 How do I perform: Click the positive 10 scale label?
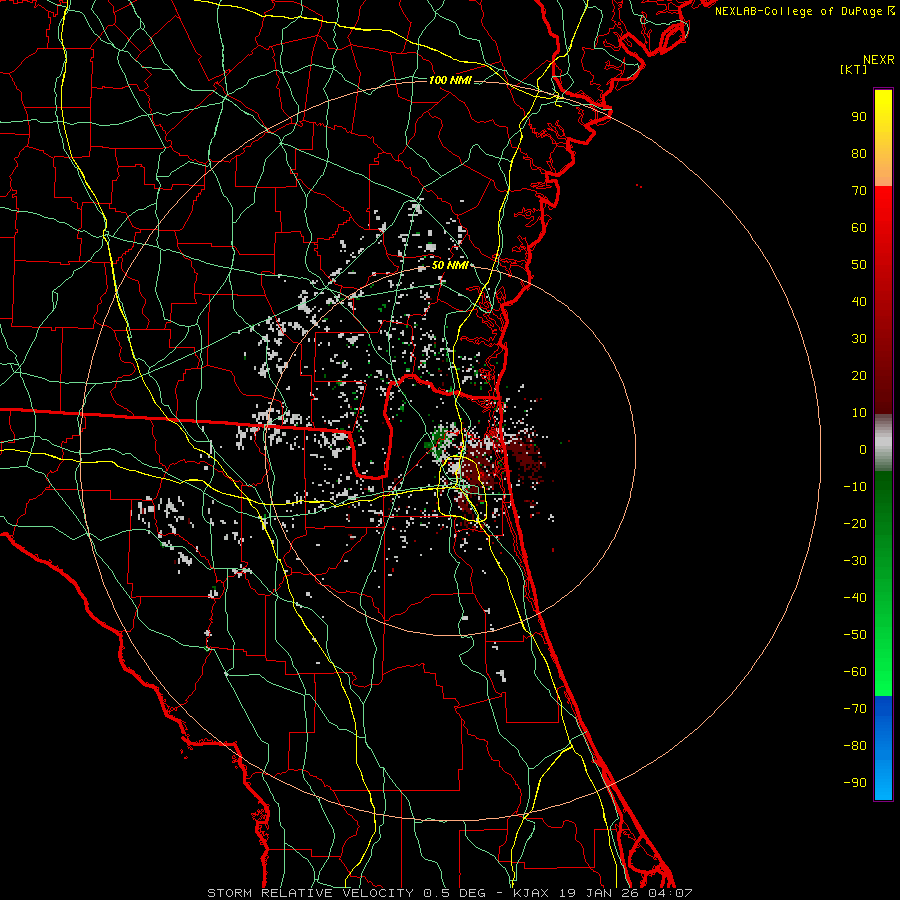(859, 413)
